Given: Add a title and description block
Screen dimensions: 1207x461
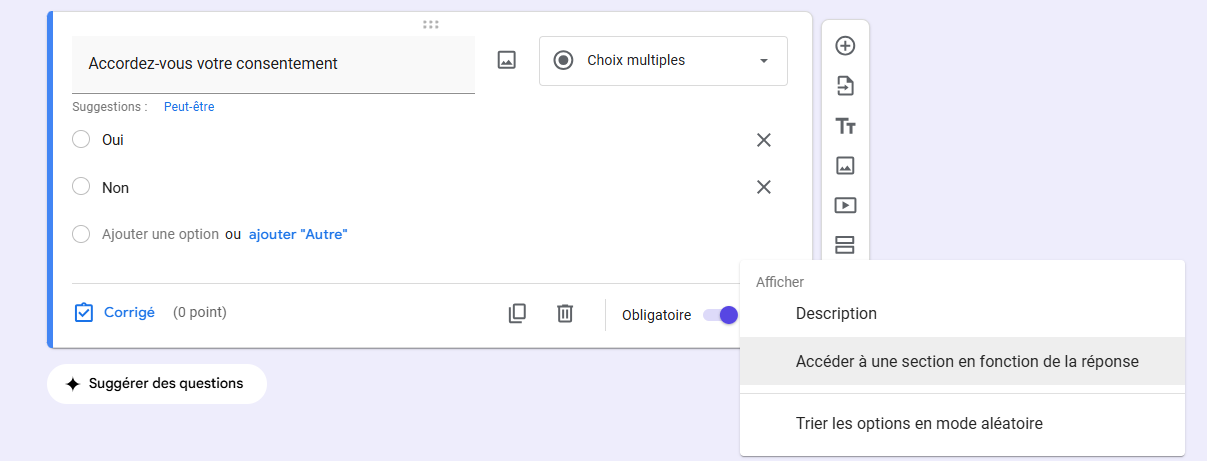Looking at the screenshot, I should tap(845, 126).
